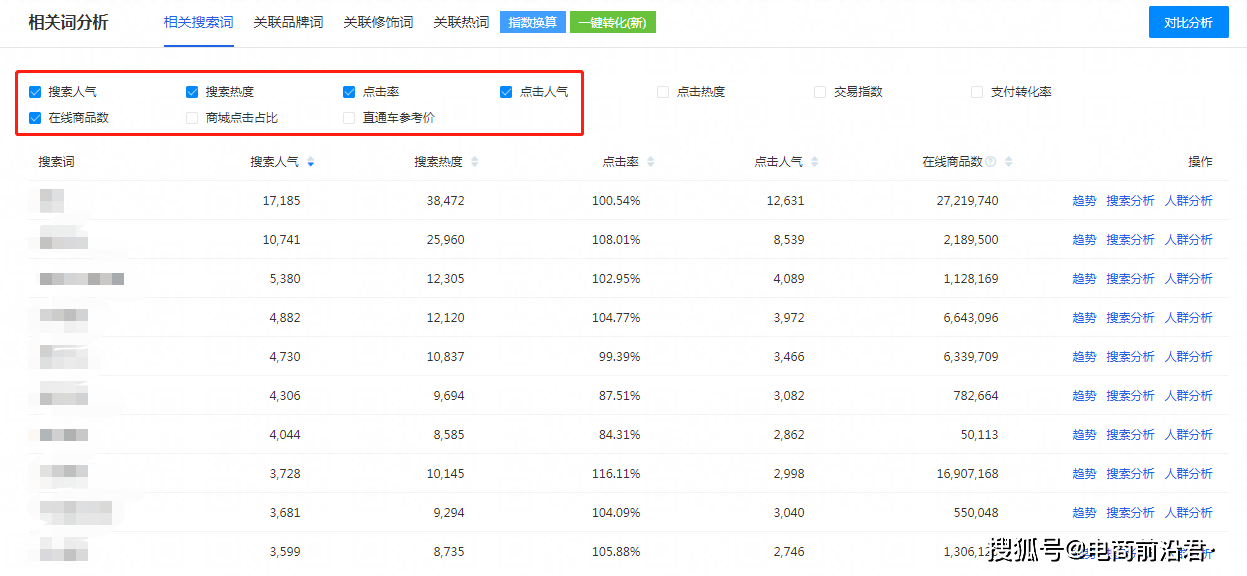Check the 交易指数 checkbox

[819, 91]
